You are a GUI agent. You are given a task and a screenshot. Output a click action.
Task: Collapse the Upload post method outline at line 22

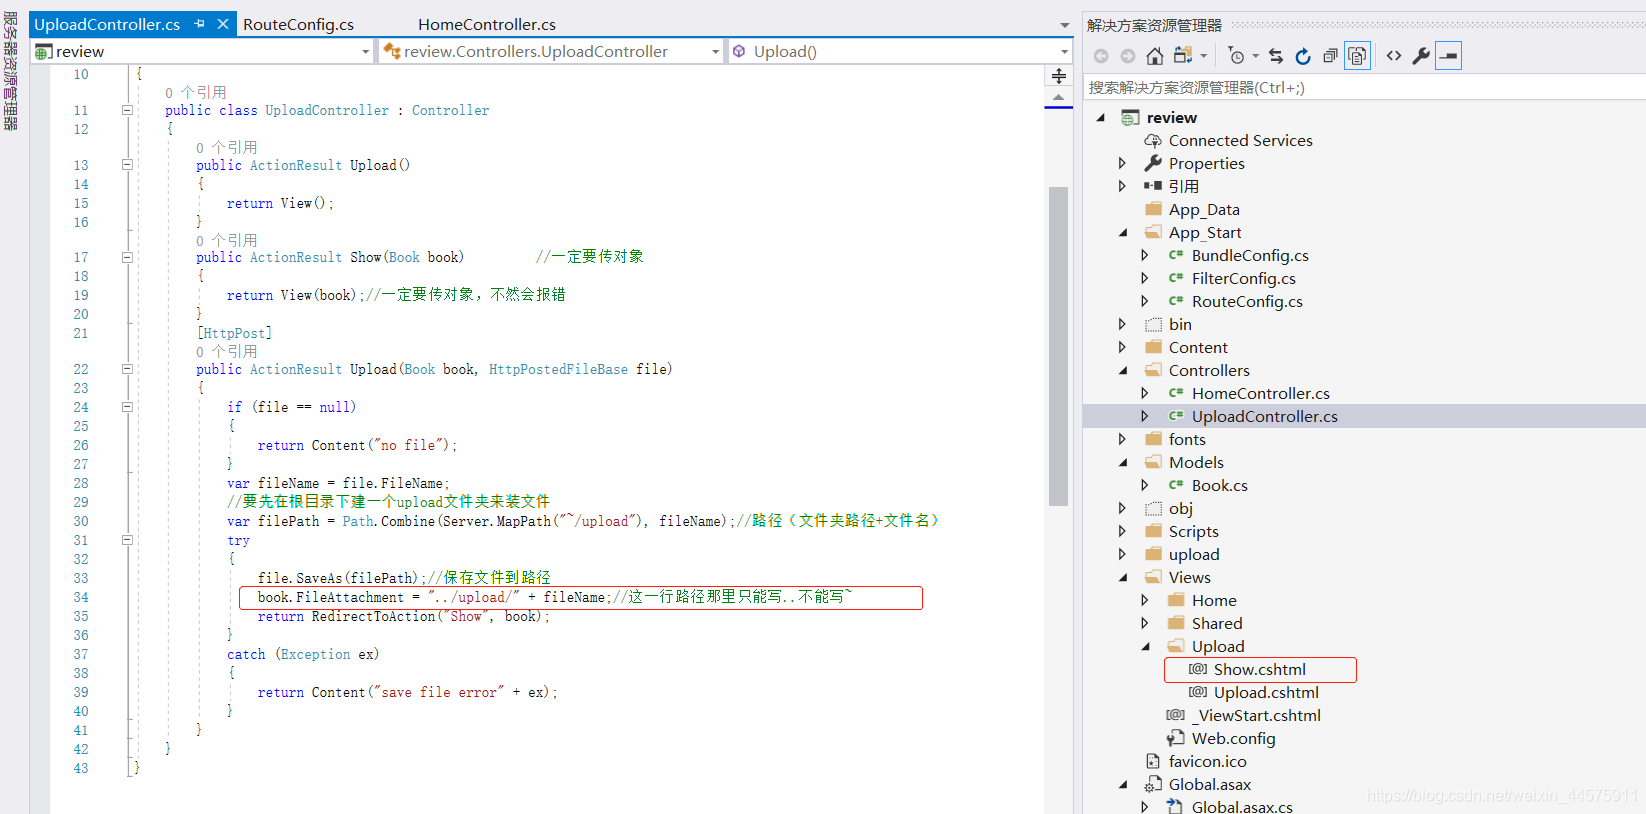[x=127, y=369]
